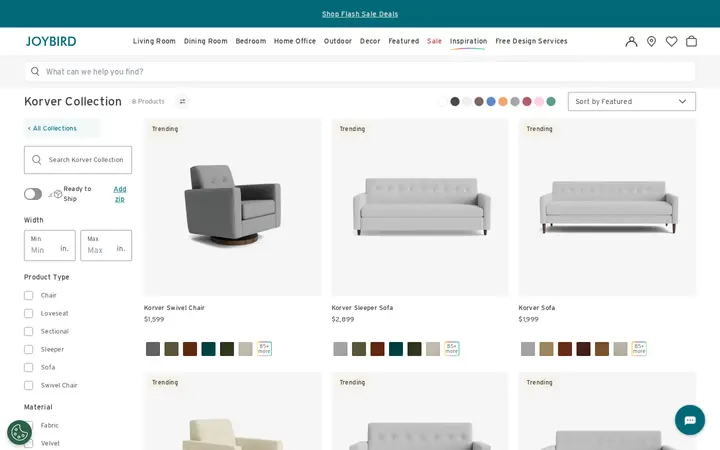
Task: Click the Max width input
Action: click(106, 245)
